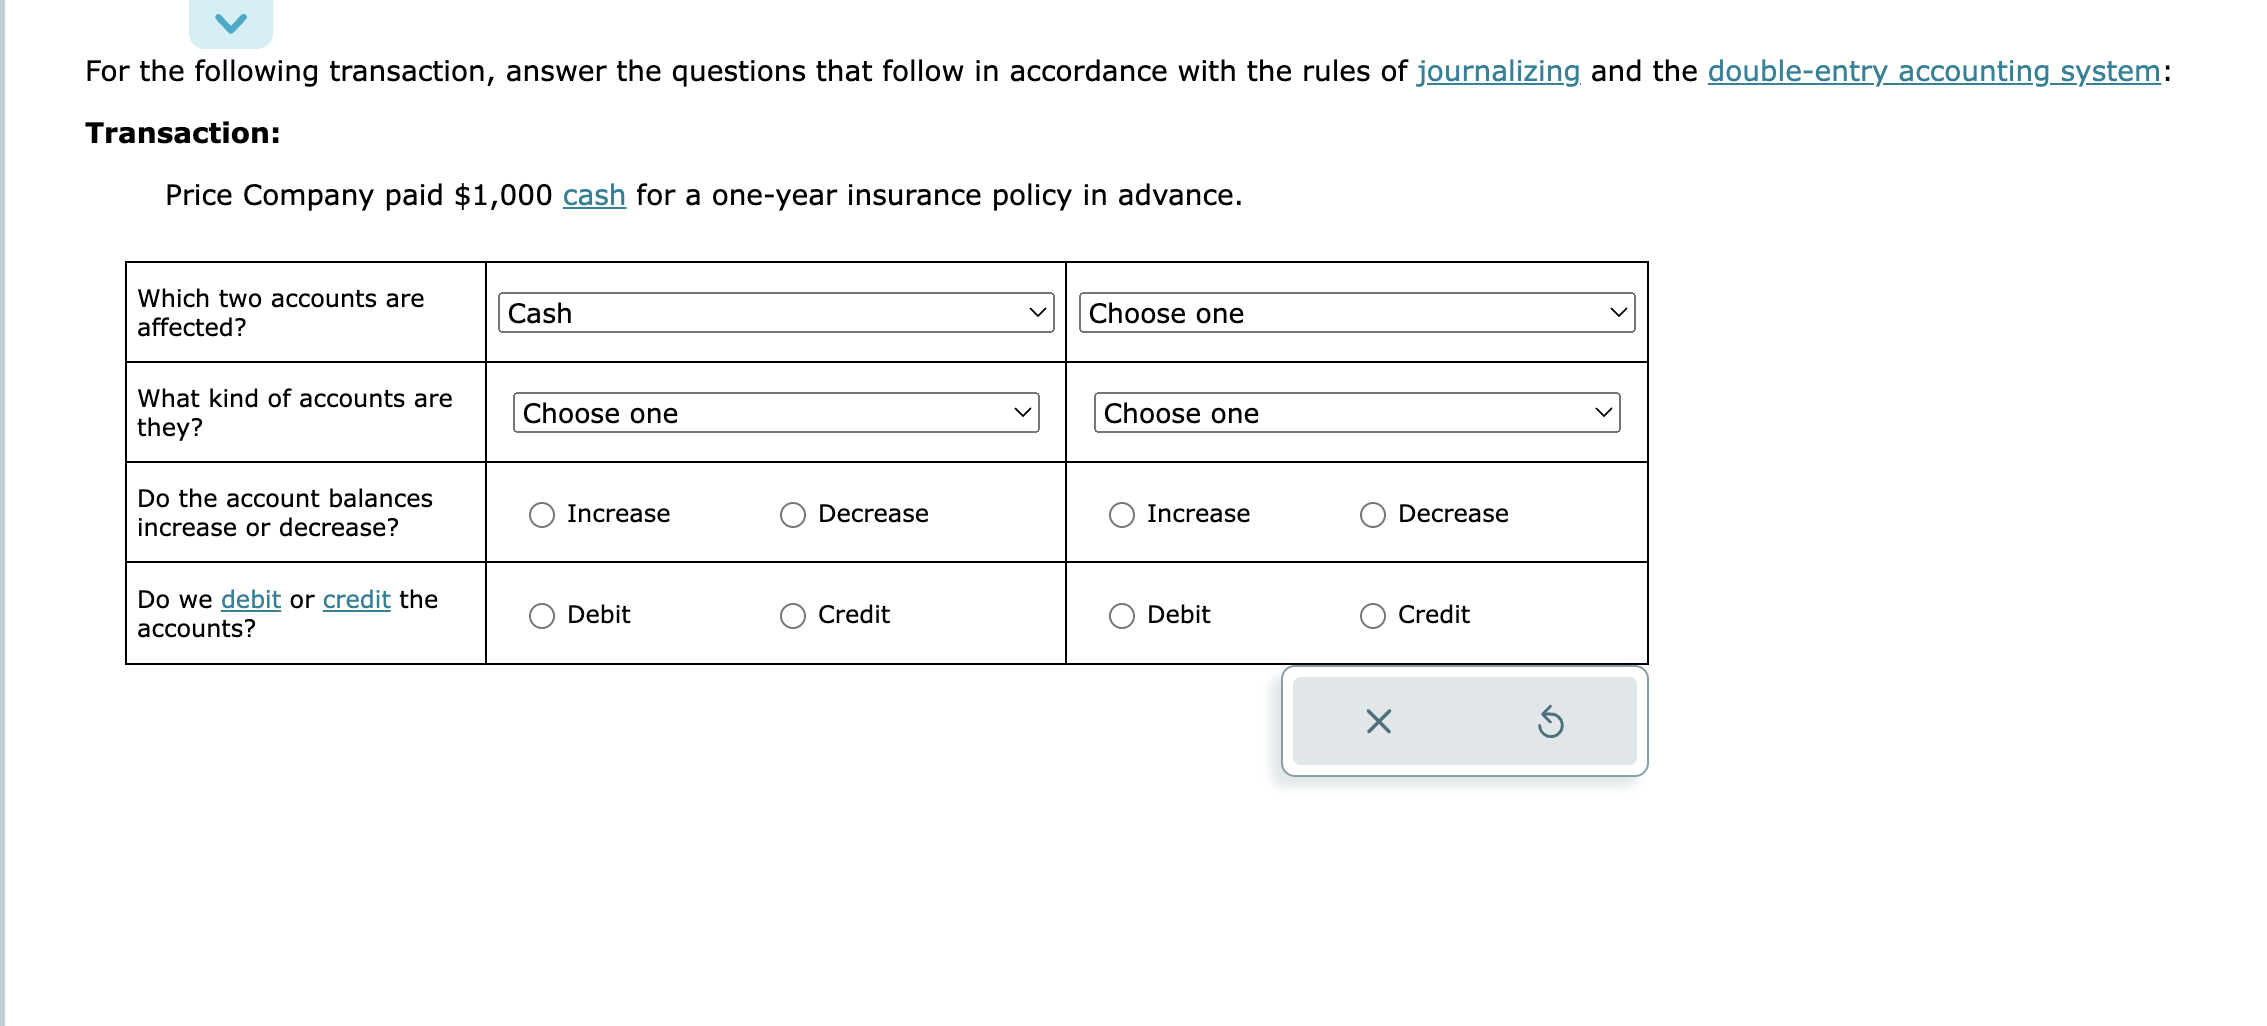Open the credit definition link
Viewport: 2267px width, 1026px height.
pos(355,599)
